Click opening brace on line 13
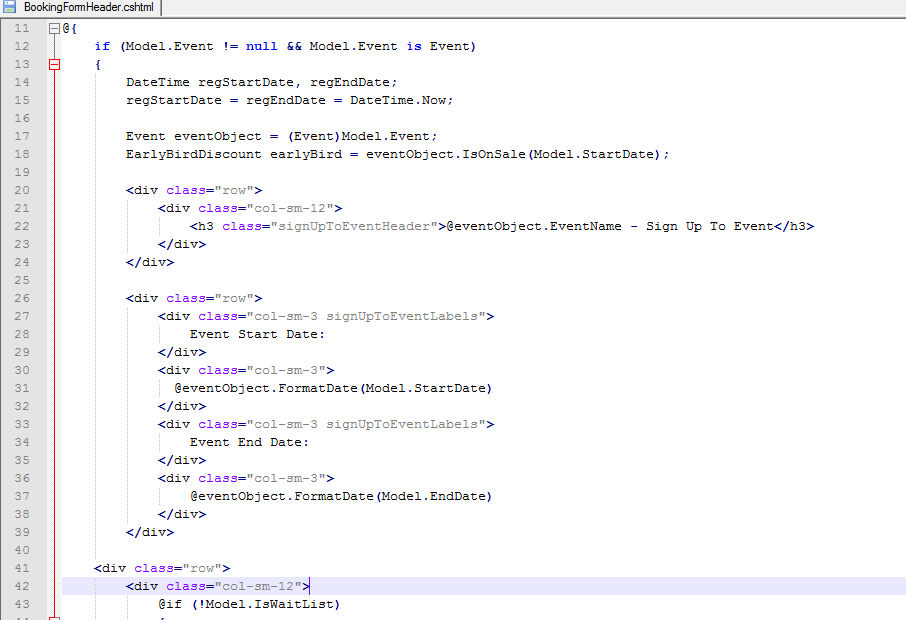 tap(98, 64)
